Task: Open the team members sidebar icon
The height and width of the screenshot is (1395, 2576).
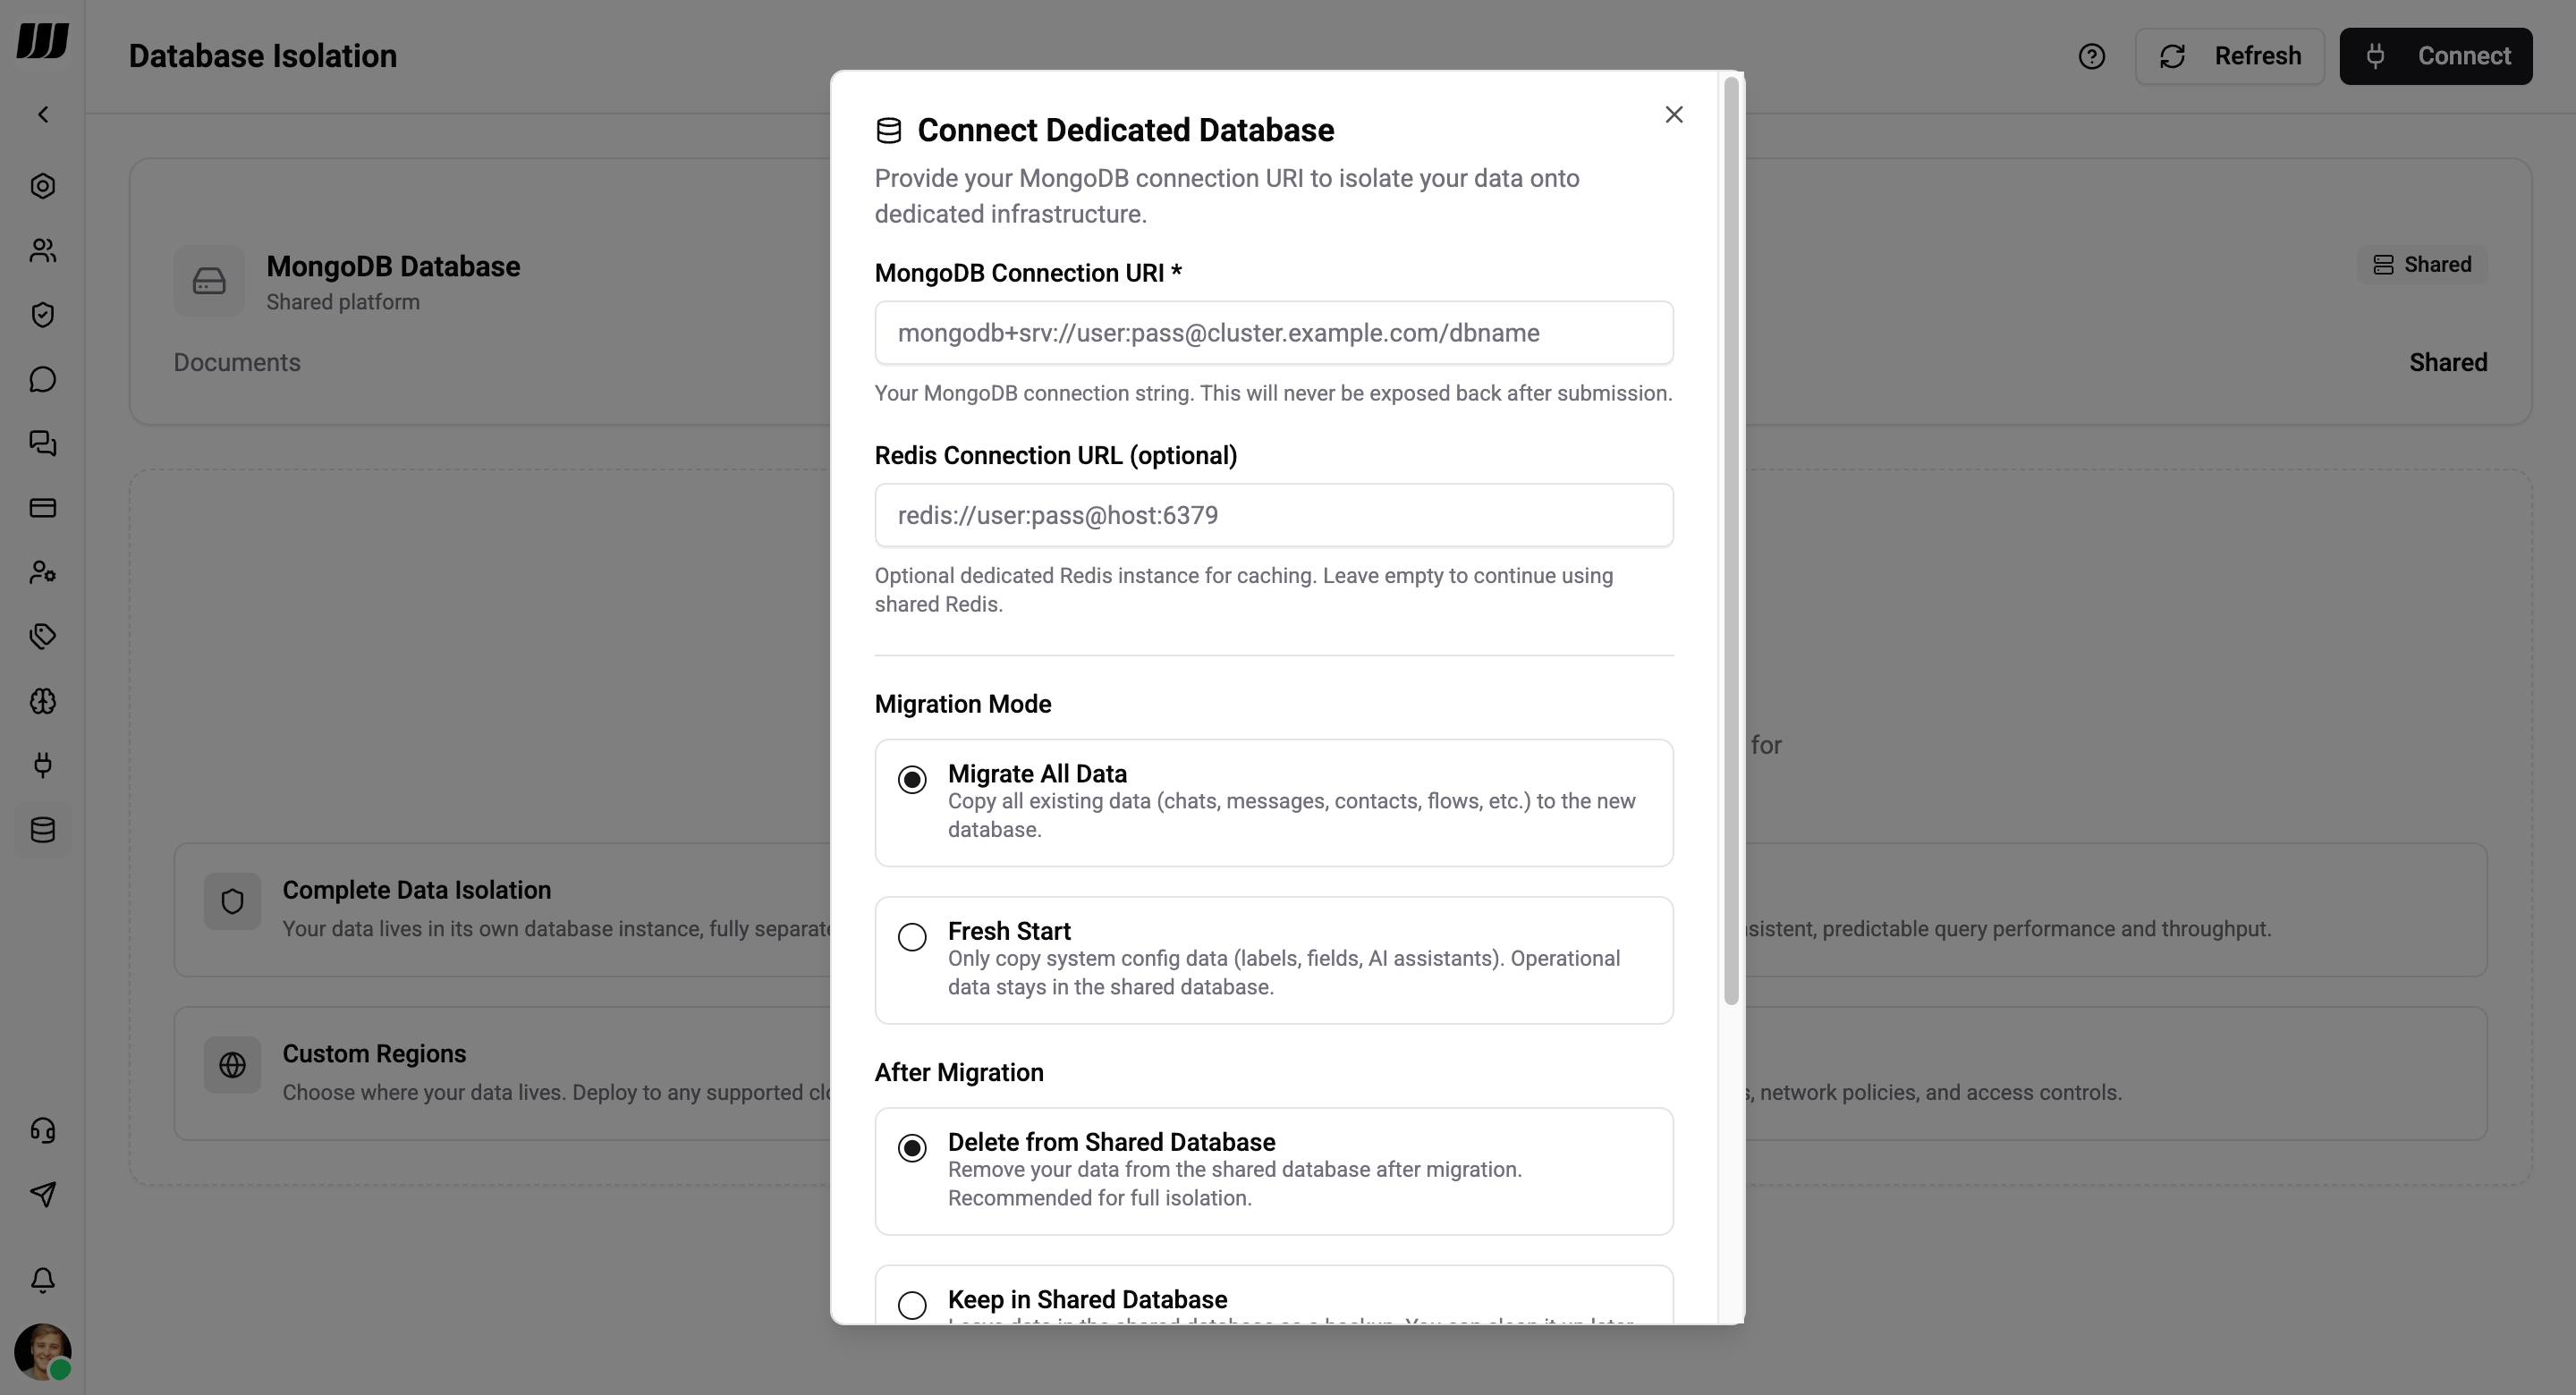Action: pyautogui.click(x=43, y=251)
